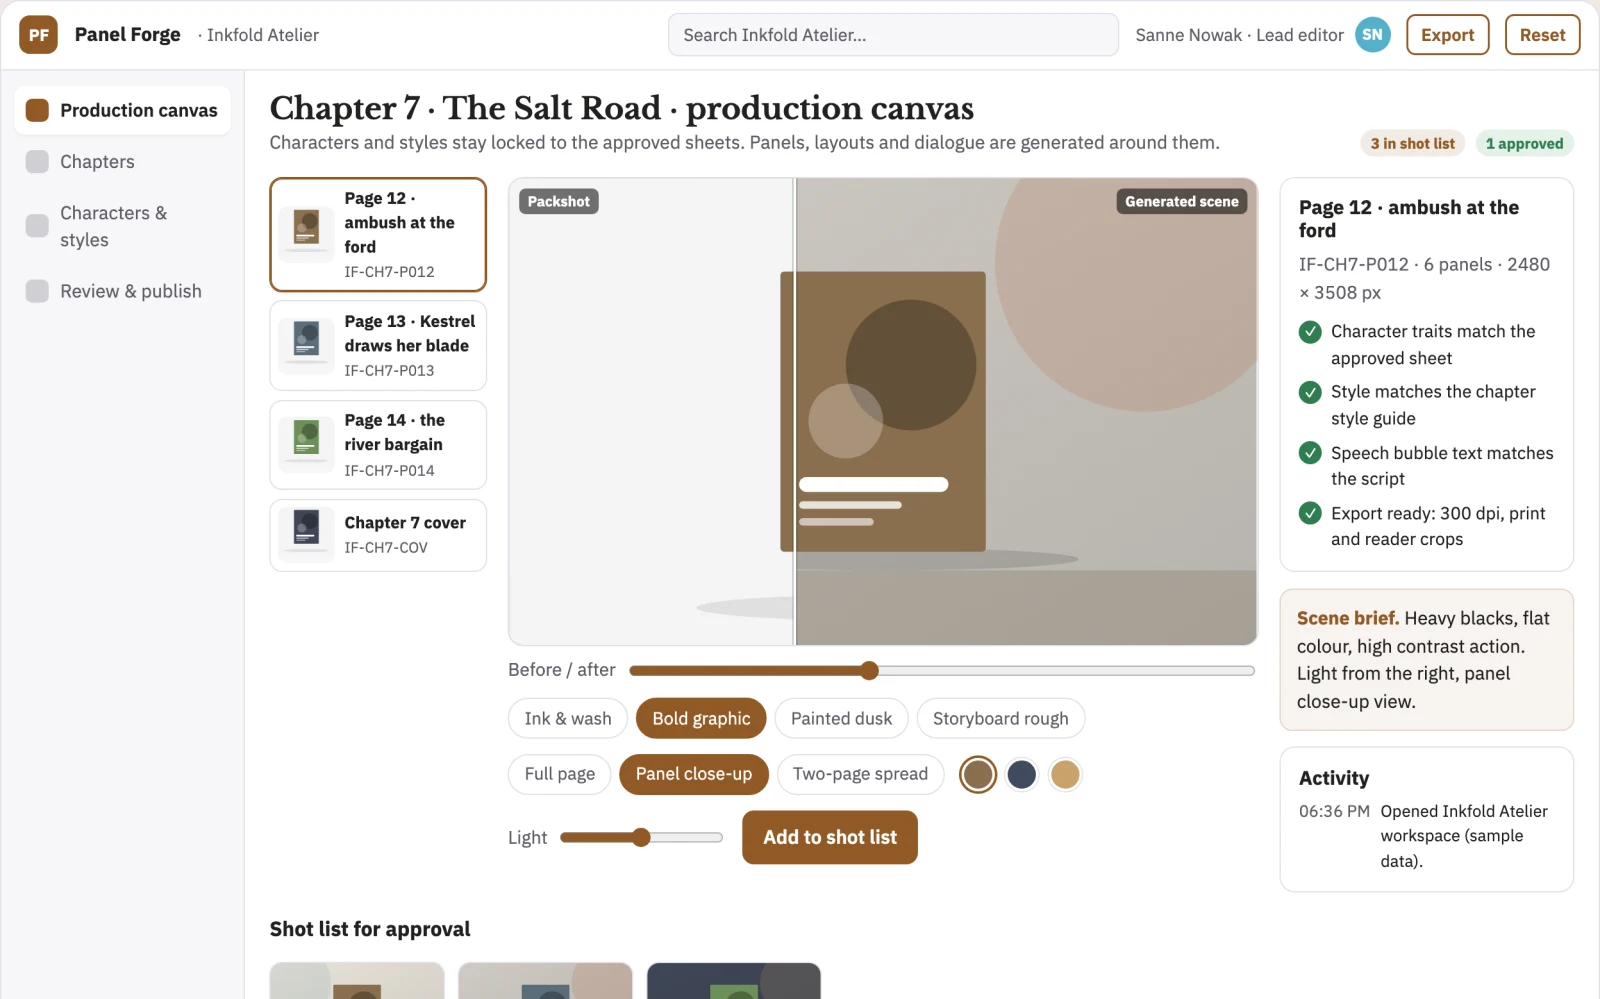
Task: Click the Review & publish sidebar icon
Action: (x=37, y=291)
